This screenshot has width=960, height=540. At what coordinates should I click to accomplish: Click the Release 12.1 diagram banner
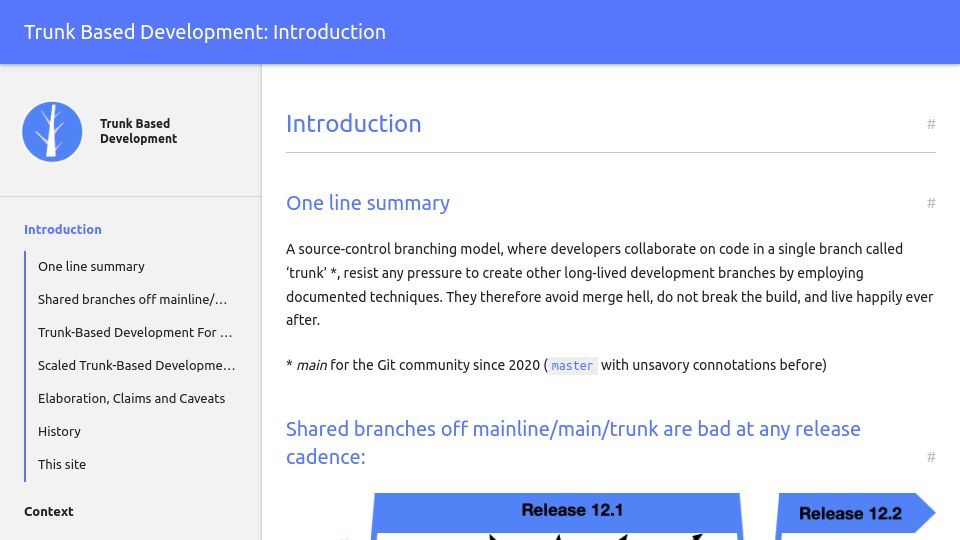click(557, 511)
